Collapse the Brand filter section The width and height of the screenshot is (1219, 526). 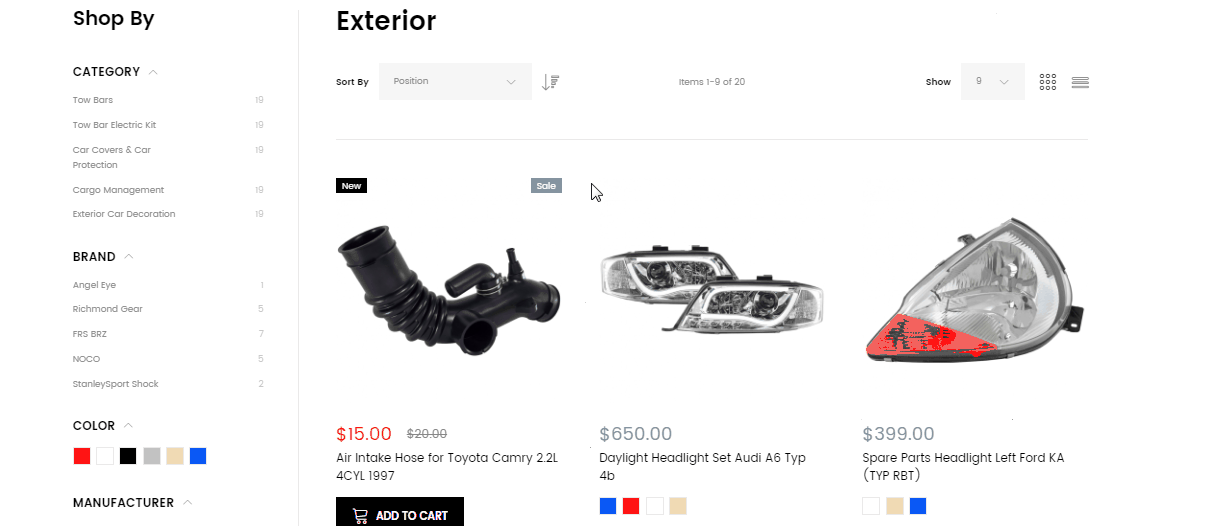pyautogui.click(x=129, y=257)
